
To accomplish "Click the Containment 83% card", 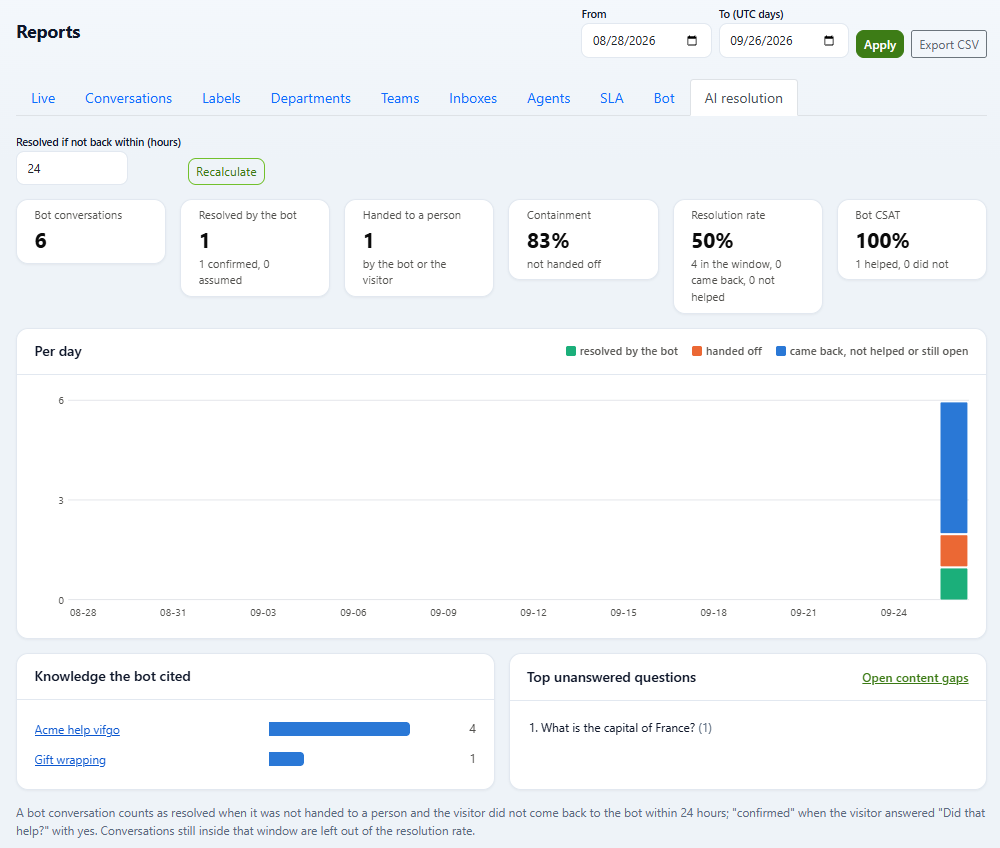I will [583, 240].
